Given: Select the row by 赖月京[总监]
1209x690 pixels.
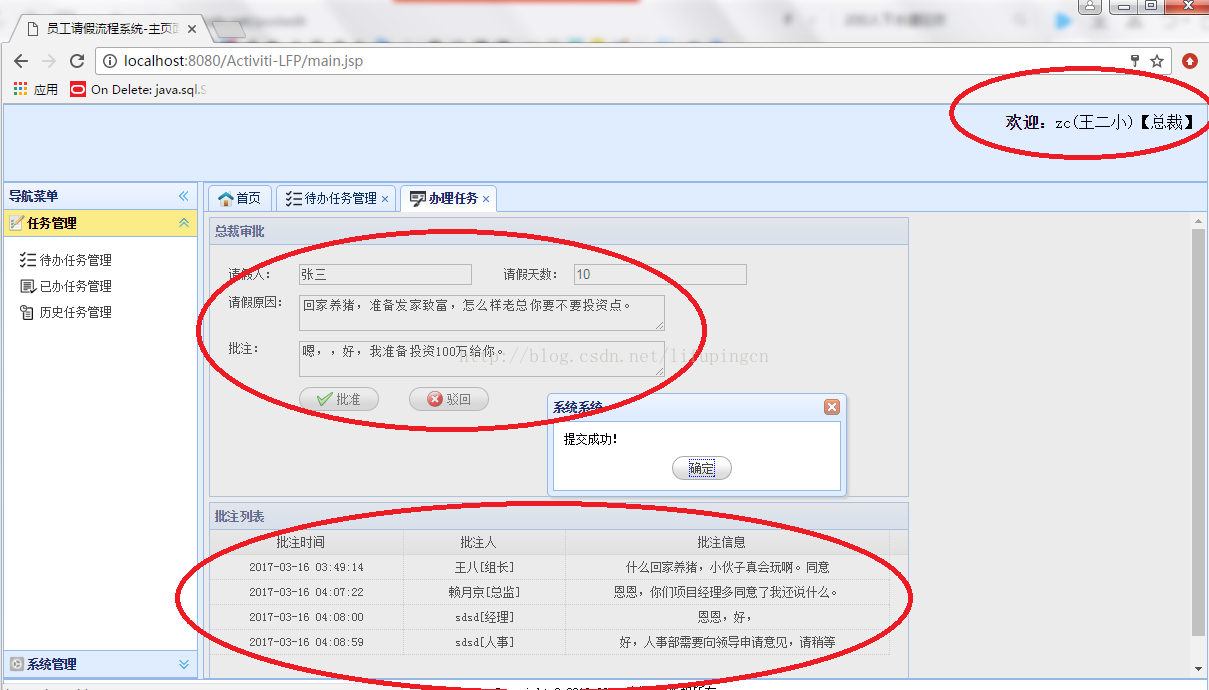Looking at the screenshot, I should pyautogui.click(x=549, y=592).
